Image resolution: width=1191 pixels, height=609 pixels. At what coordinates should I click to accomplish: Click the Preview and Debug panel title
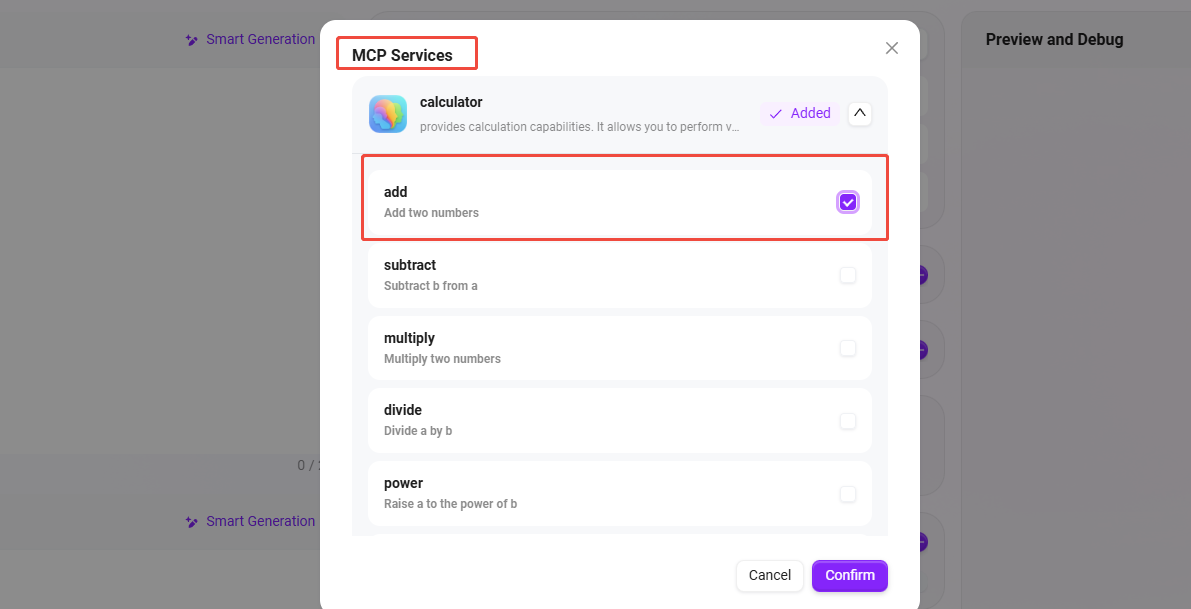(x=1054, y=40)
